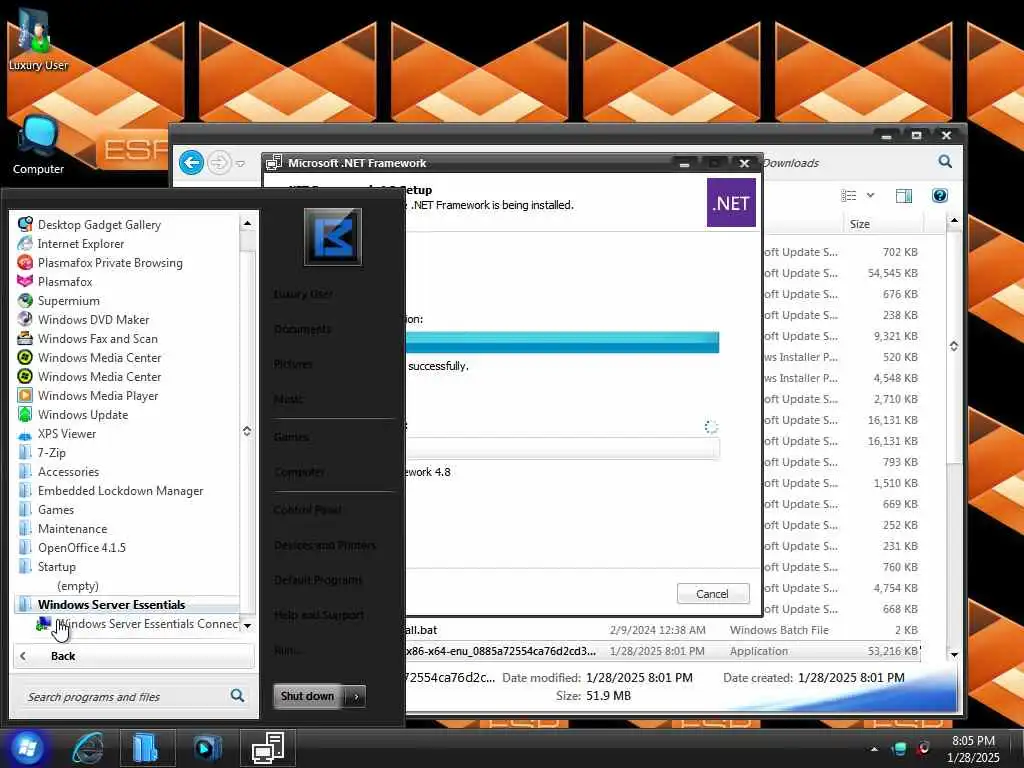Open Windows Server Essentials Connector entry
The height and width of the screenshot is (768, 1024).
click(137, 624)
